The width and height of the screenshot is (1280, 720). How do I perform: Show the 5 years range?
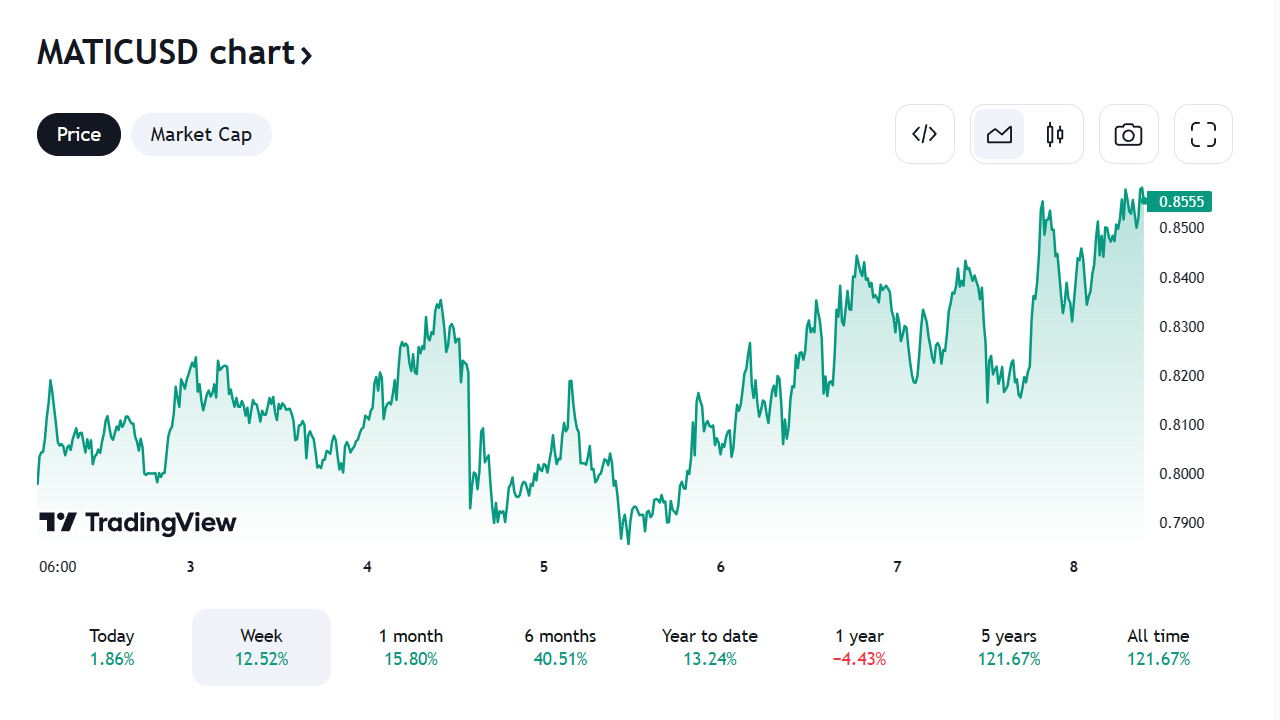(x=1008, y=647)
